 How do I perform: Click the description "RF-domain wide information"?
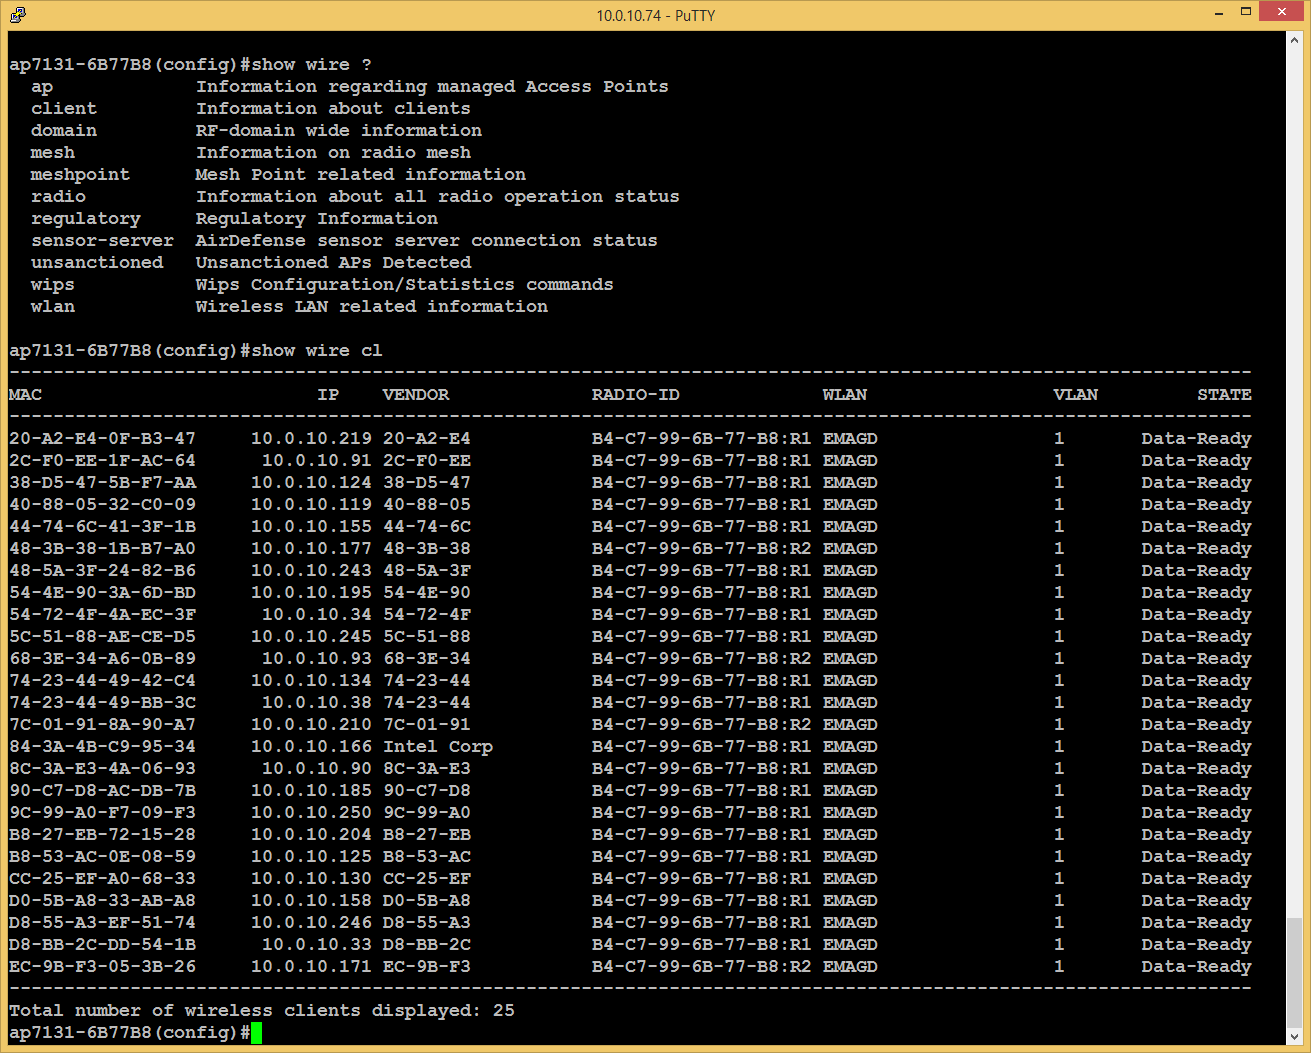[339, 131]
